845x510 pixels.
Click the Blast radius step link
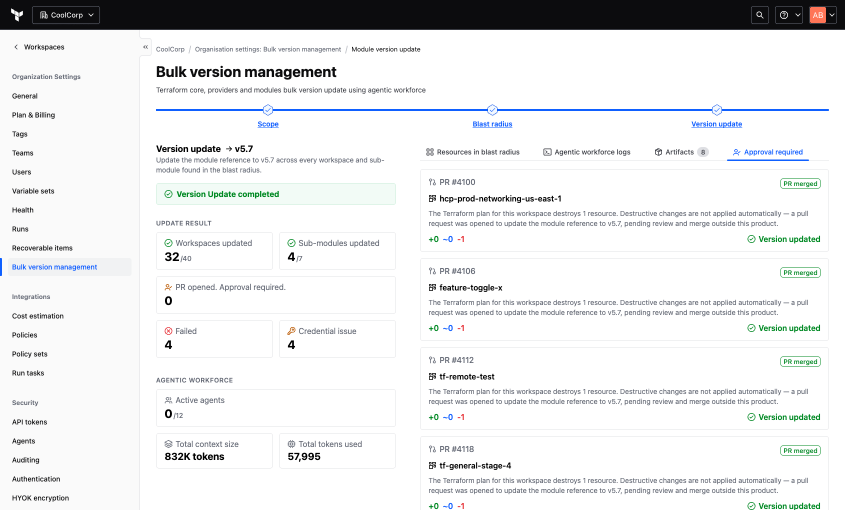tap(492, 124)
